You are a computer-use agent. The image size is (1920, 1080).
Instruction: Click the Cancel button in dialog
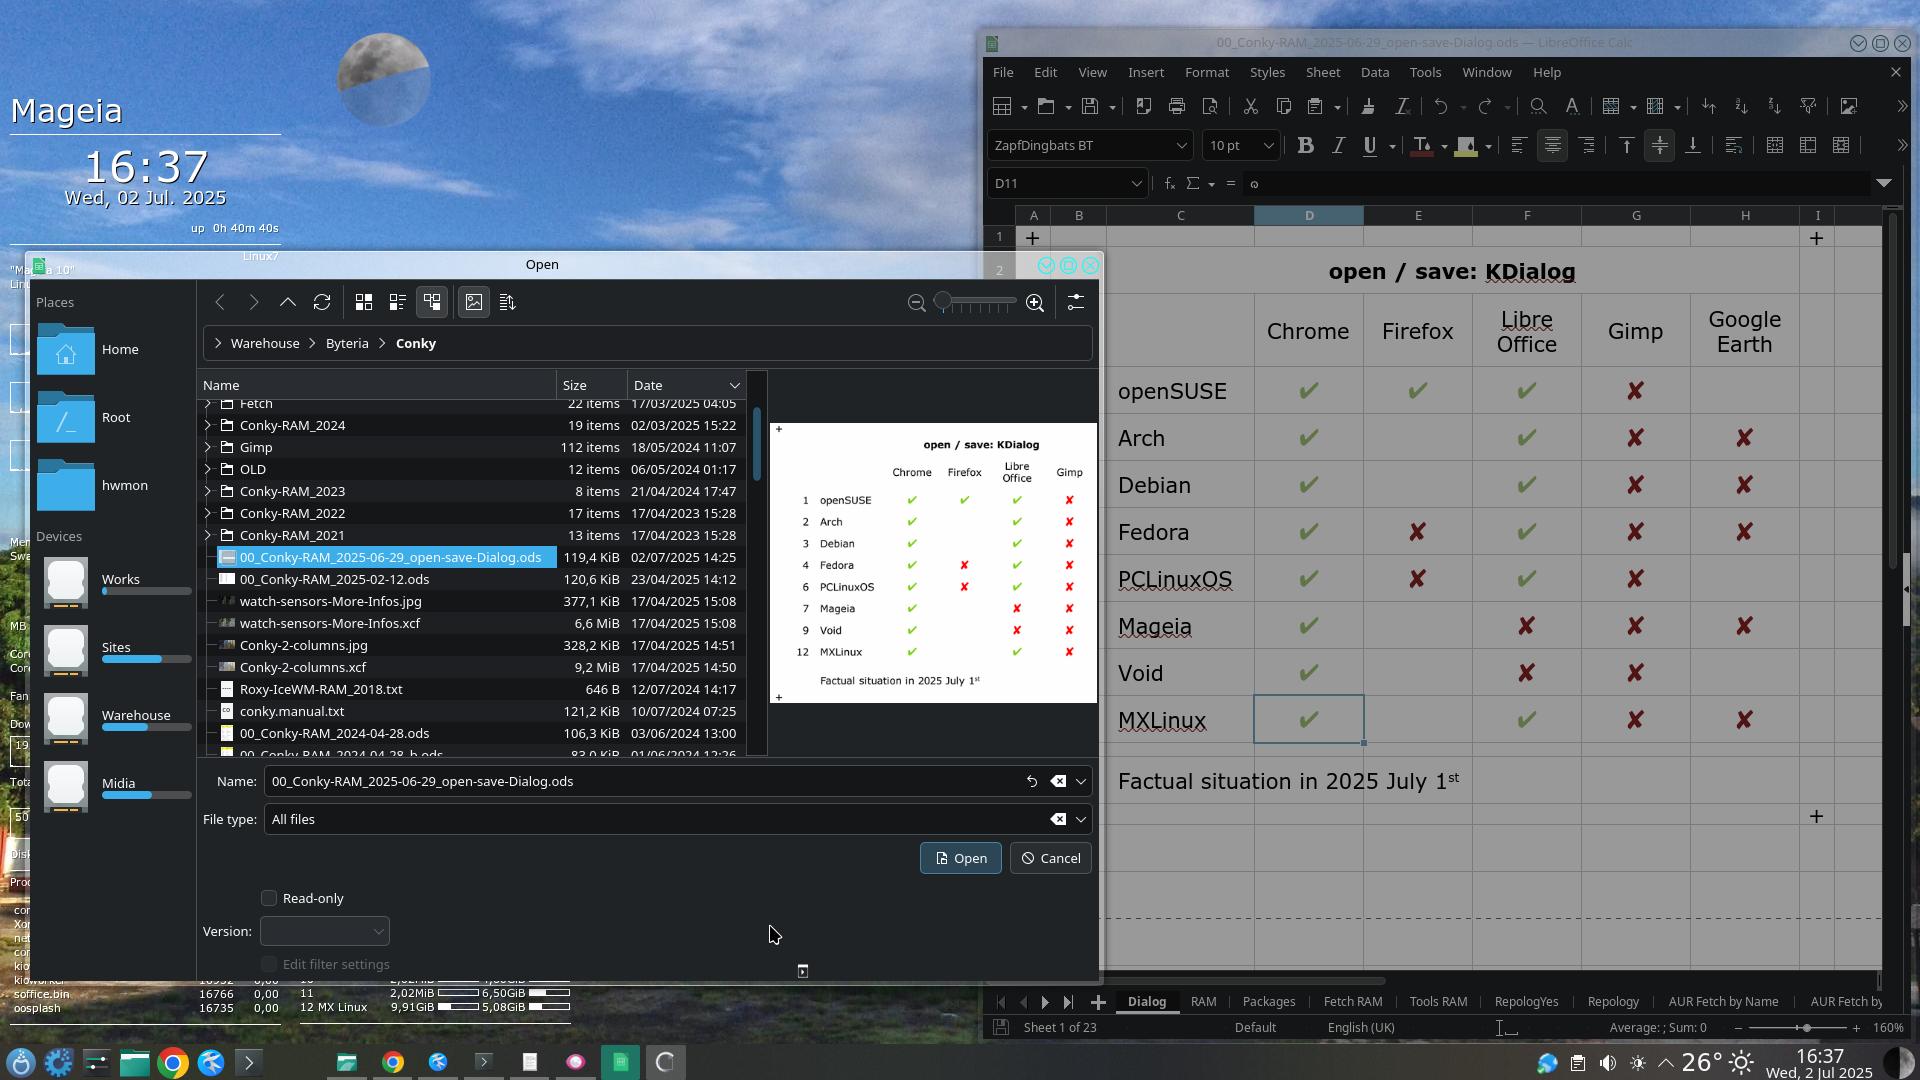click(1050, 859)
